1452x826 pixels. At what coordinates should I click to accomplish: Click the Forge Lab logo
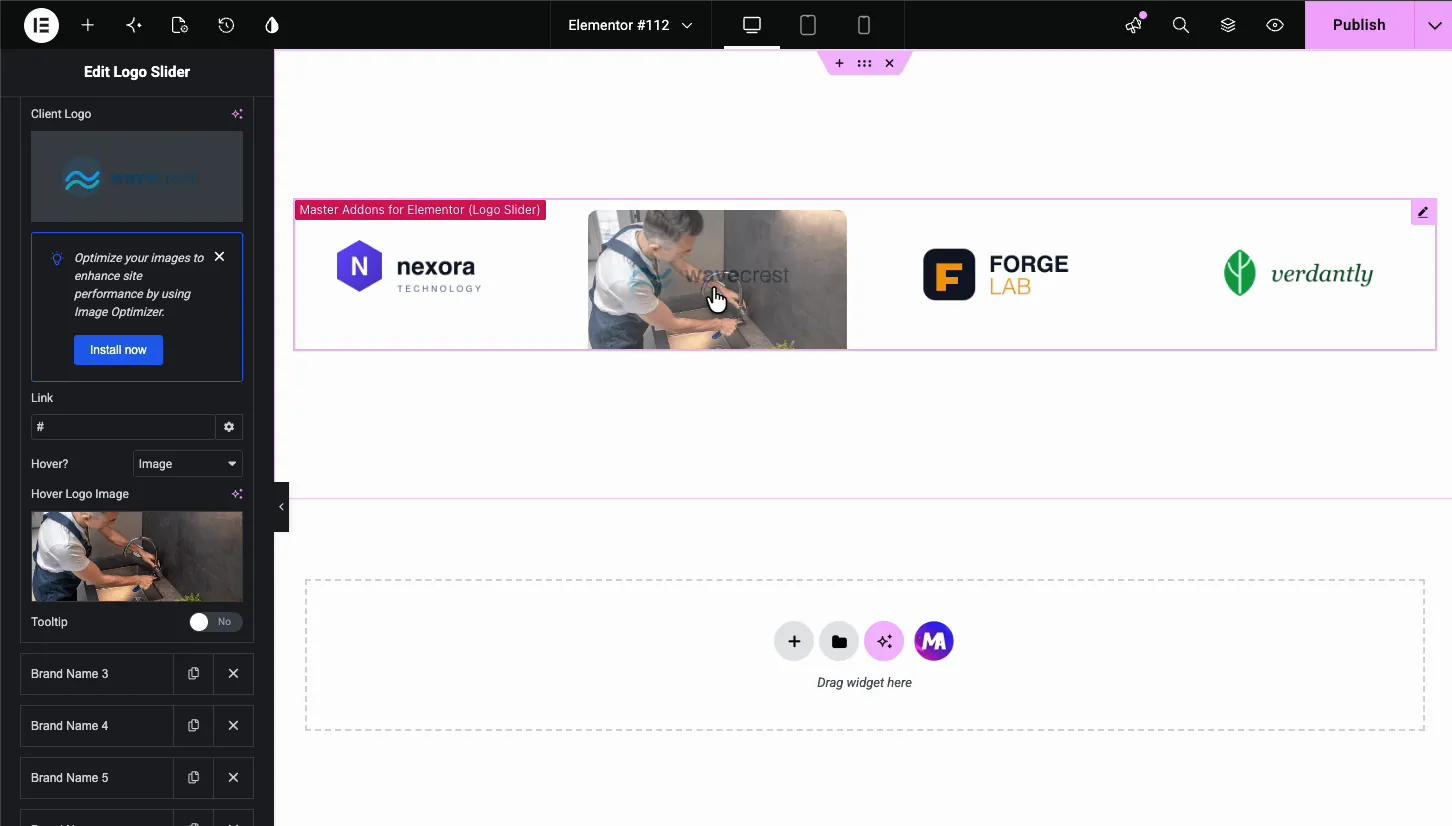[996, 275]
